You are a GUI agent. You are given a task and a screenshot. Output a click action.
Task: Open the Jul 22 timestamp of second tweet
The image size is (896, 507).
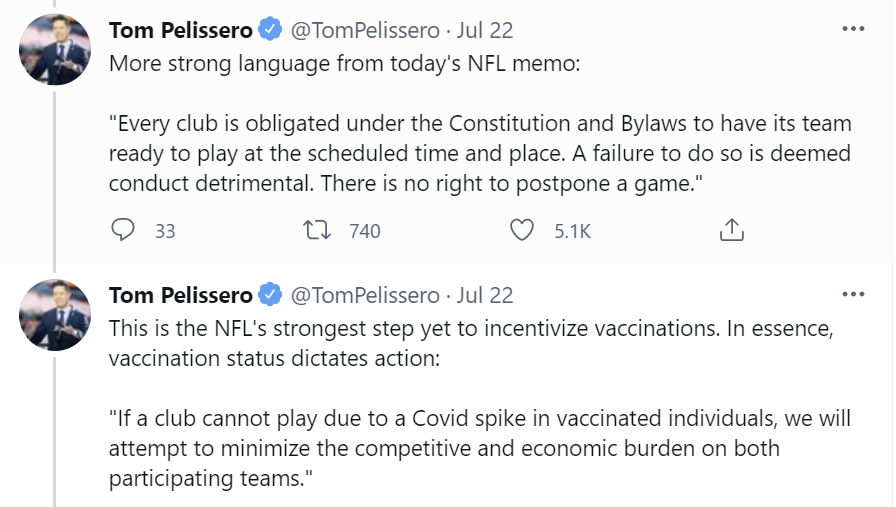[x=485, y=295]
